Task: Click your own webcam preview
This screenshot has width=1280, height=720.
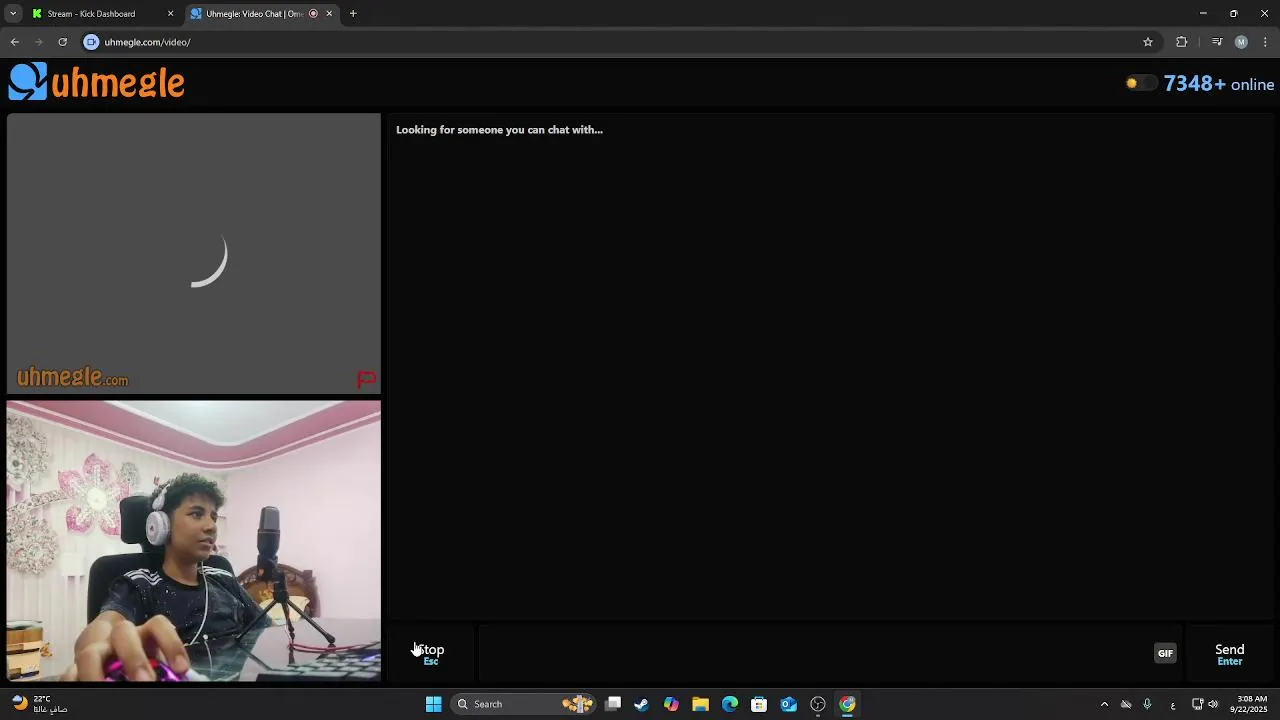Action: pyautogui.click(x=194, y=541)
